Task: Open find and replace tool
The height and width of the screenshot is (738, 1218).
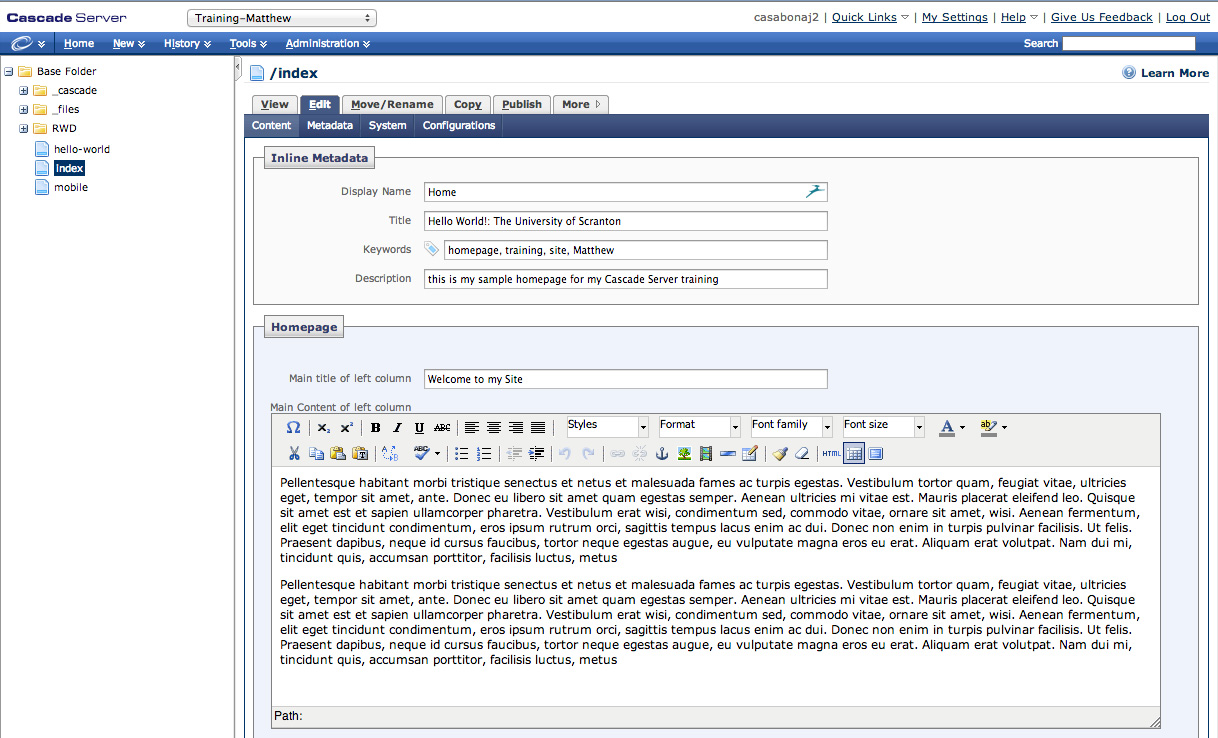Action: [390, 453]
